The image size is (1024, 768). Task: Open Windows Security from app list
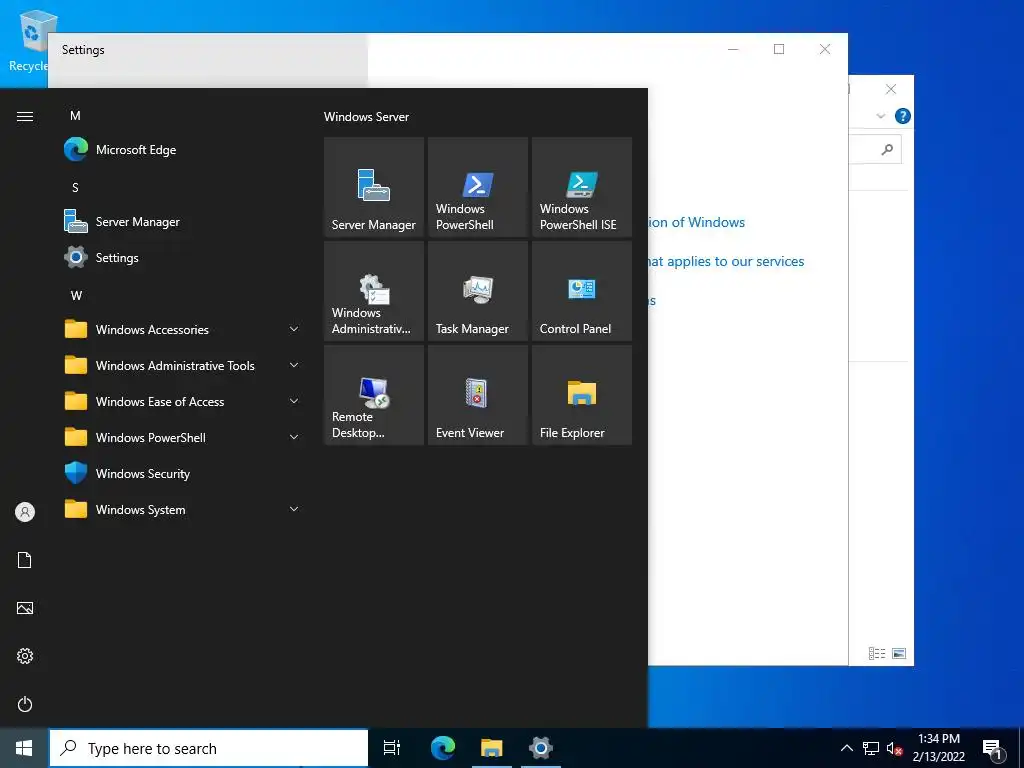[x=183, y=473]
